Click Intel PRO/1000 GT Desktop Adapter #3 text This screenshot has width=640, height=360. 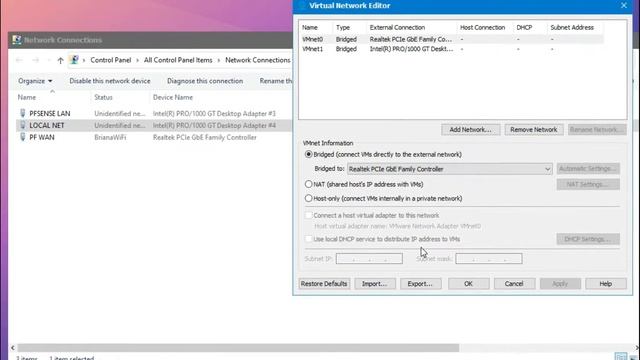point(214,113)
